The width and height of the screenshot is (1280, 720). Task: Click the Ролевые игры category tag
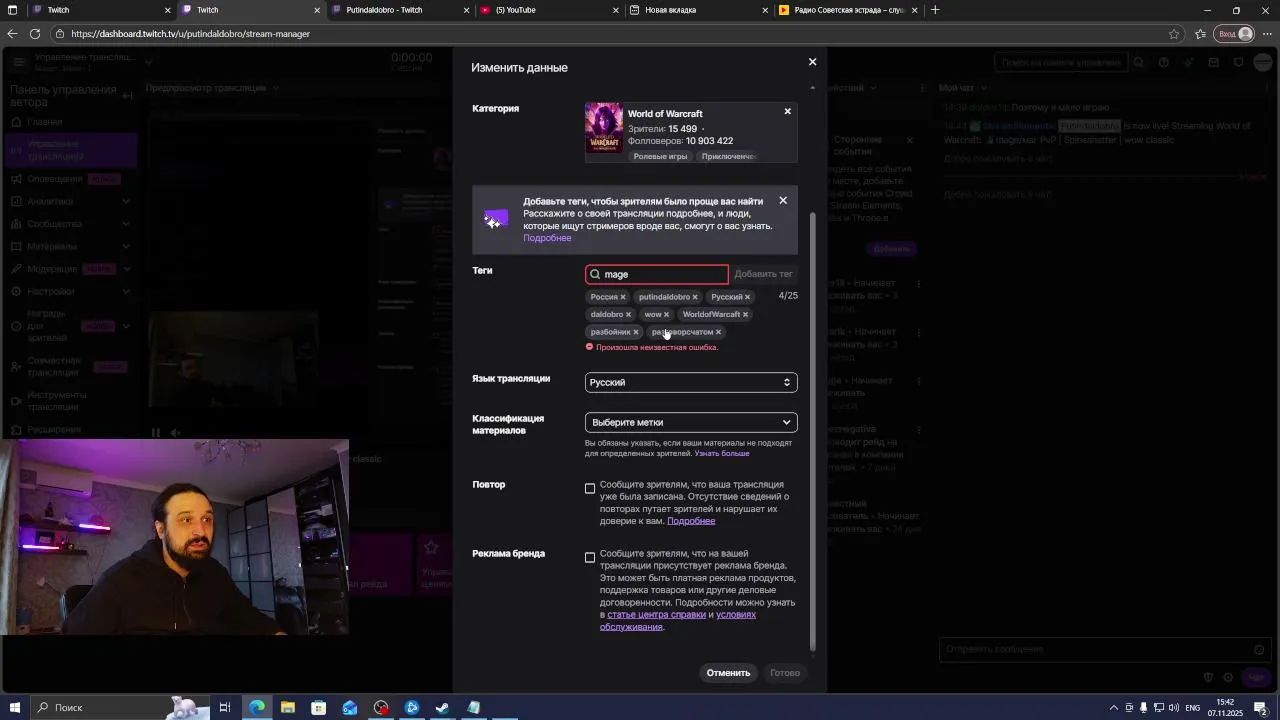(660, 156)
